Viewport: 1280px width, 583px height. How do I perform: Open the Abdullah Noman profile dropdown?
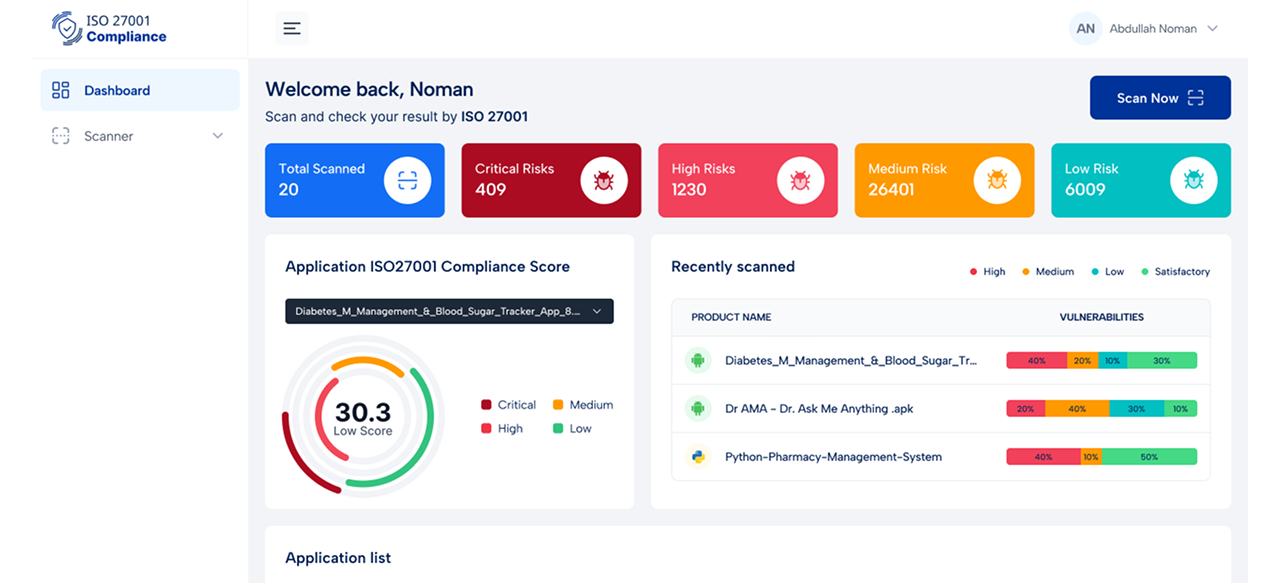click(1144, 29)
